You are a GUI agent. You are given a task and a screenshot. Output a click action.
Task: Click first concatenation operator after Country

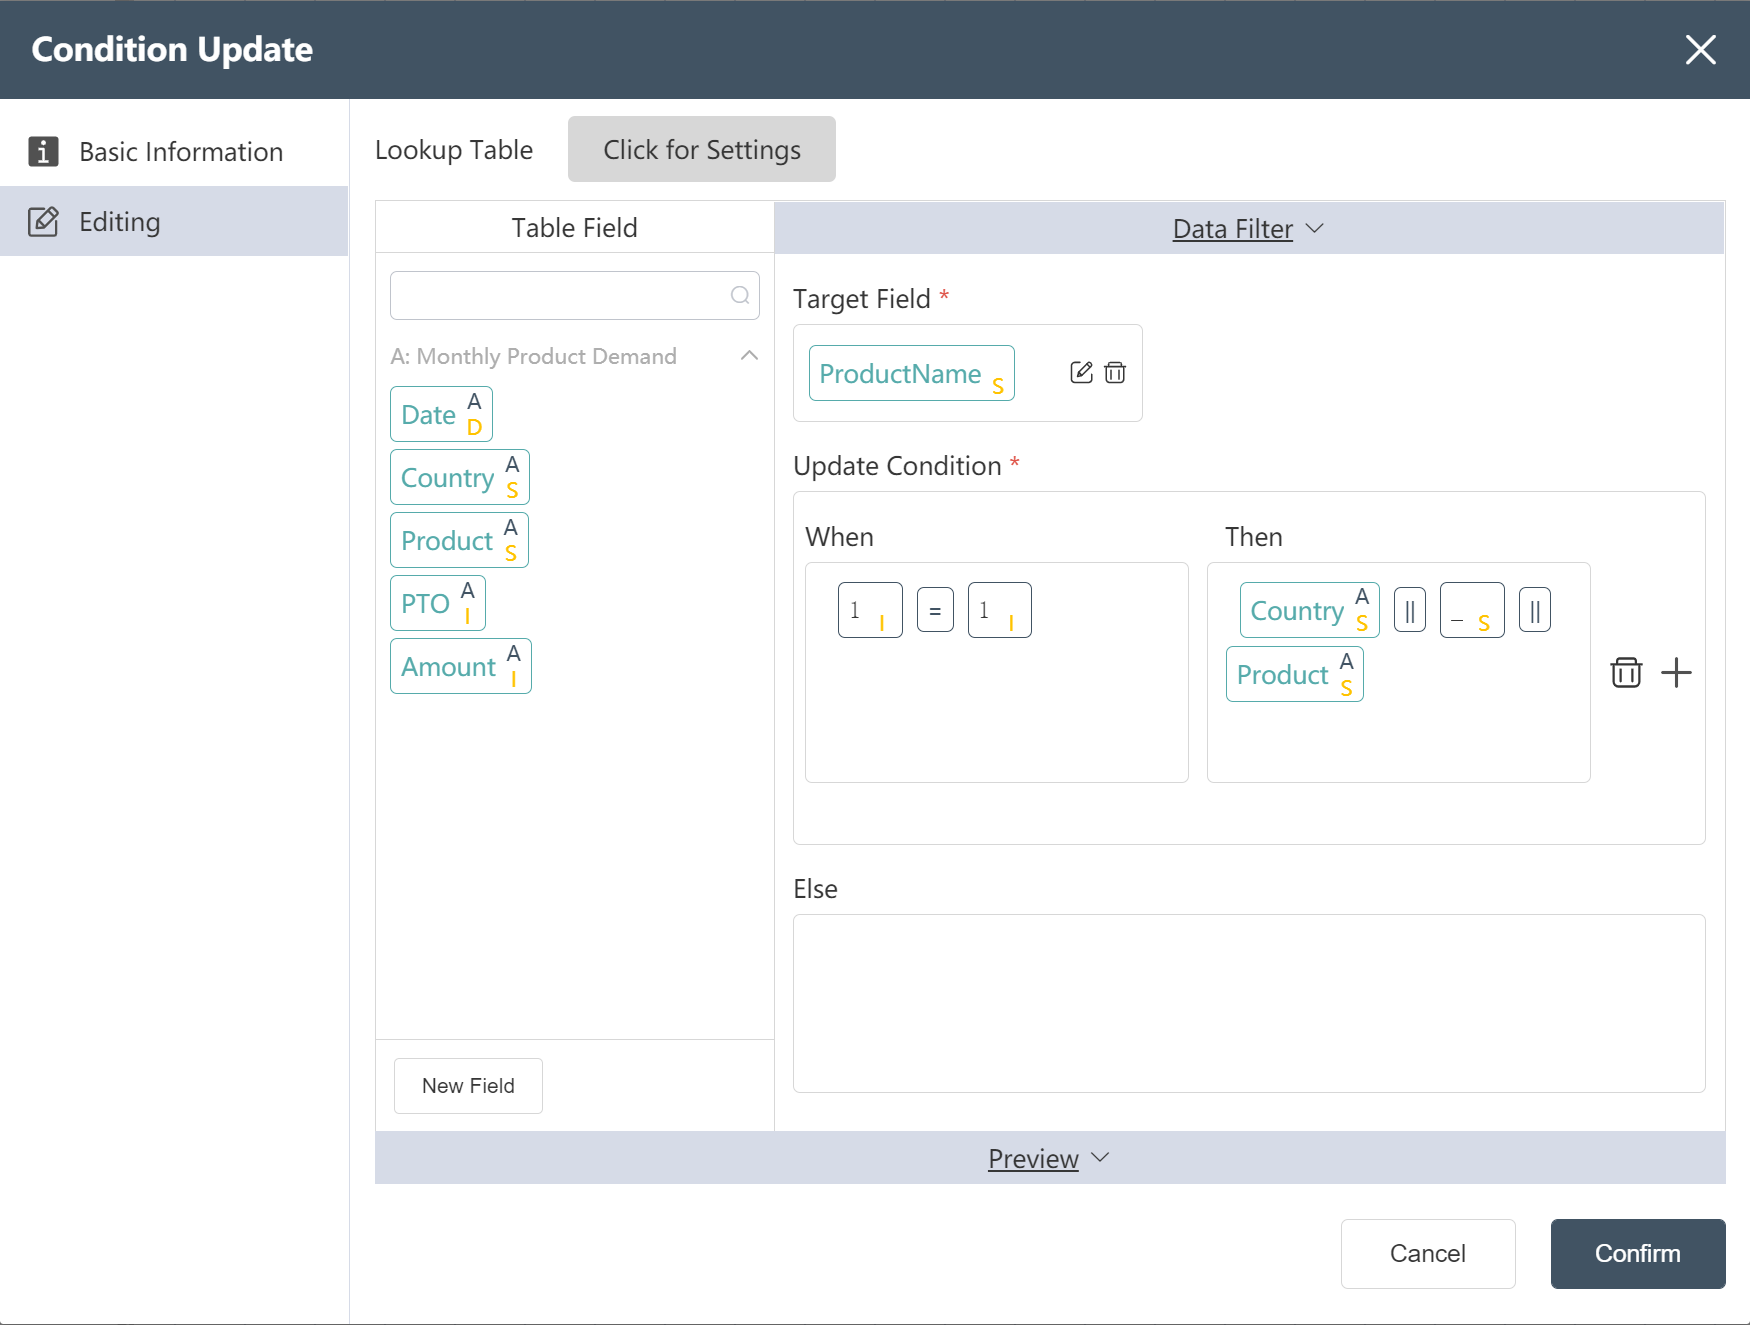pos(1410,610)
